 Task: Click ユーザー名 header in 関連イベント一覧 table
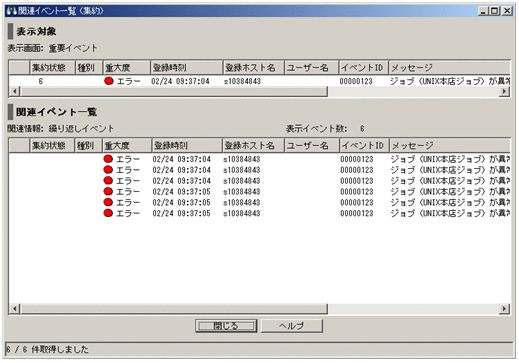(312, 146)
